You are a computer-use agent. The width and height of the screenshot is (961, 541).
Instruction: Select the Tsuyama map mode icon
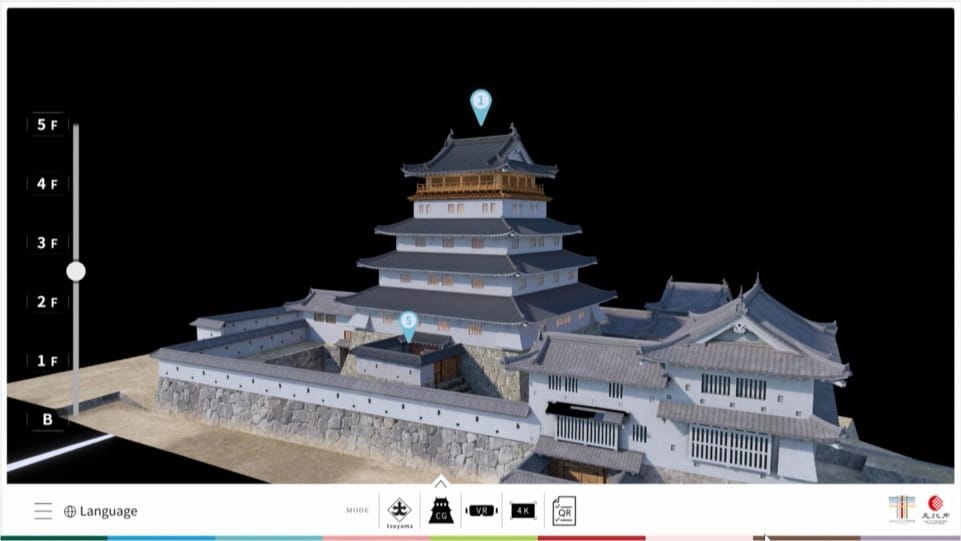tap(400, 511)
